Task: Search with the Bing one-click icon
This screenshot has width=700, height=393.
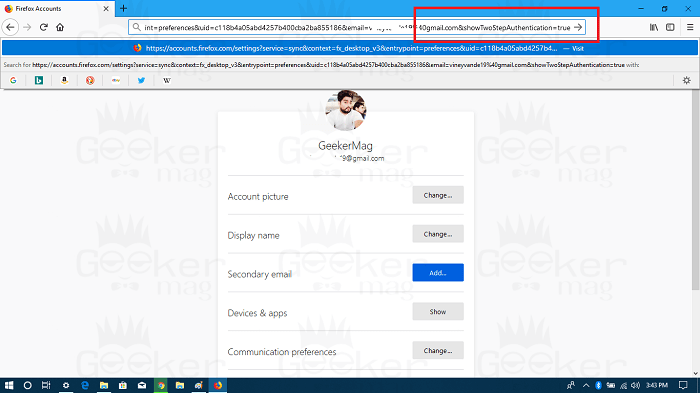Action: pos(39,80)
